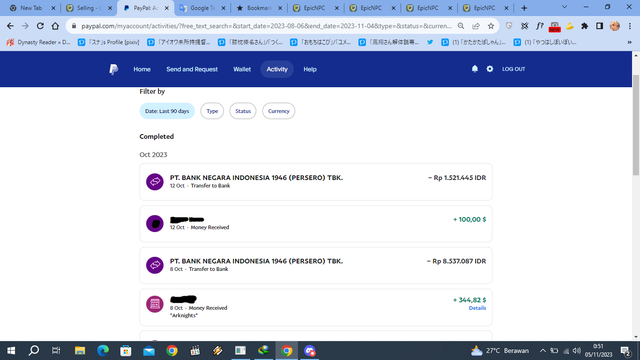Open the Wallet menu item
This screenshot has height=360, width=640.
pos(242,69)
